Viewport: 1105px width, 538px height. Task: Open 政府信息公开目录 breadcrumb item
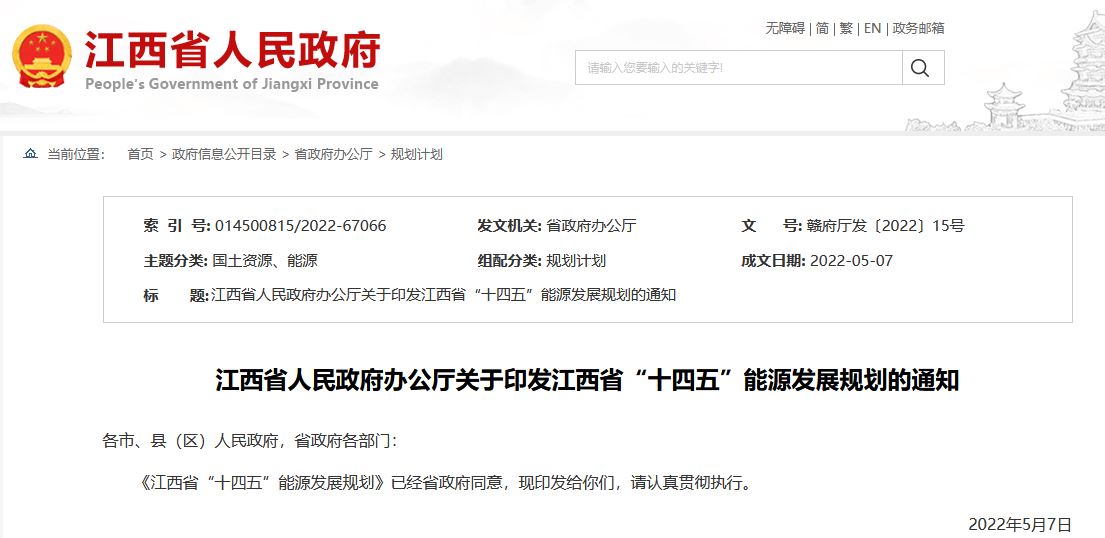point(224,154)
